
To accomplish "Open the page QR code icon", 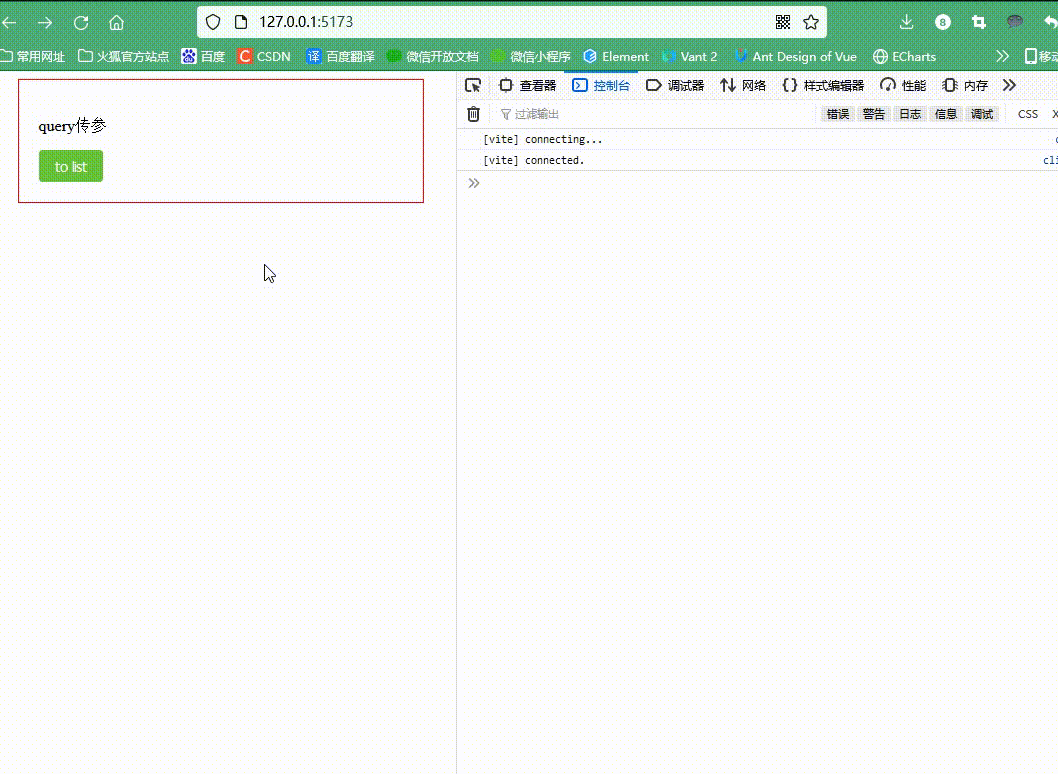I will tap(783, 22).
